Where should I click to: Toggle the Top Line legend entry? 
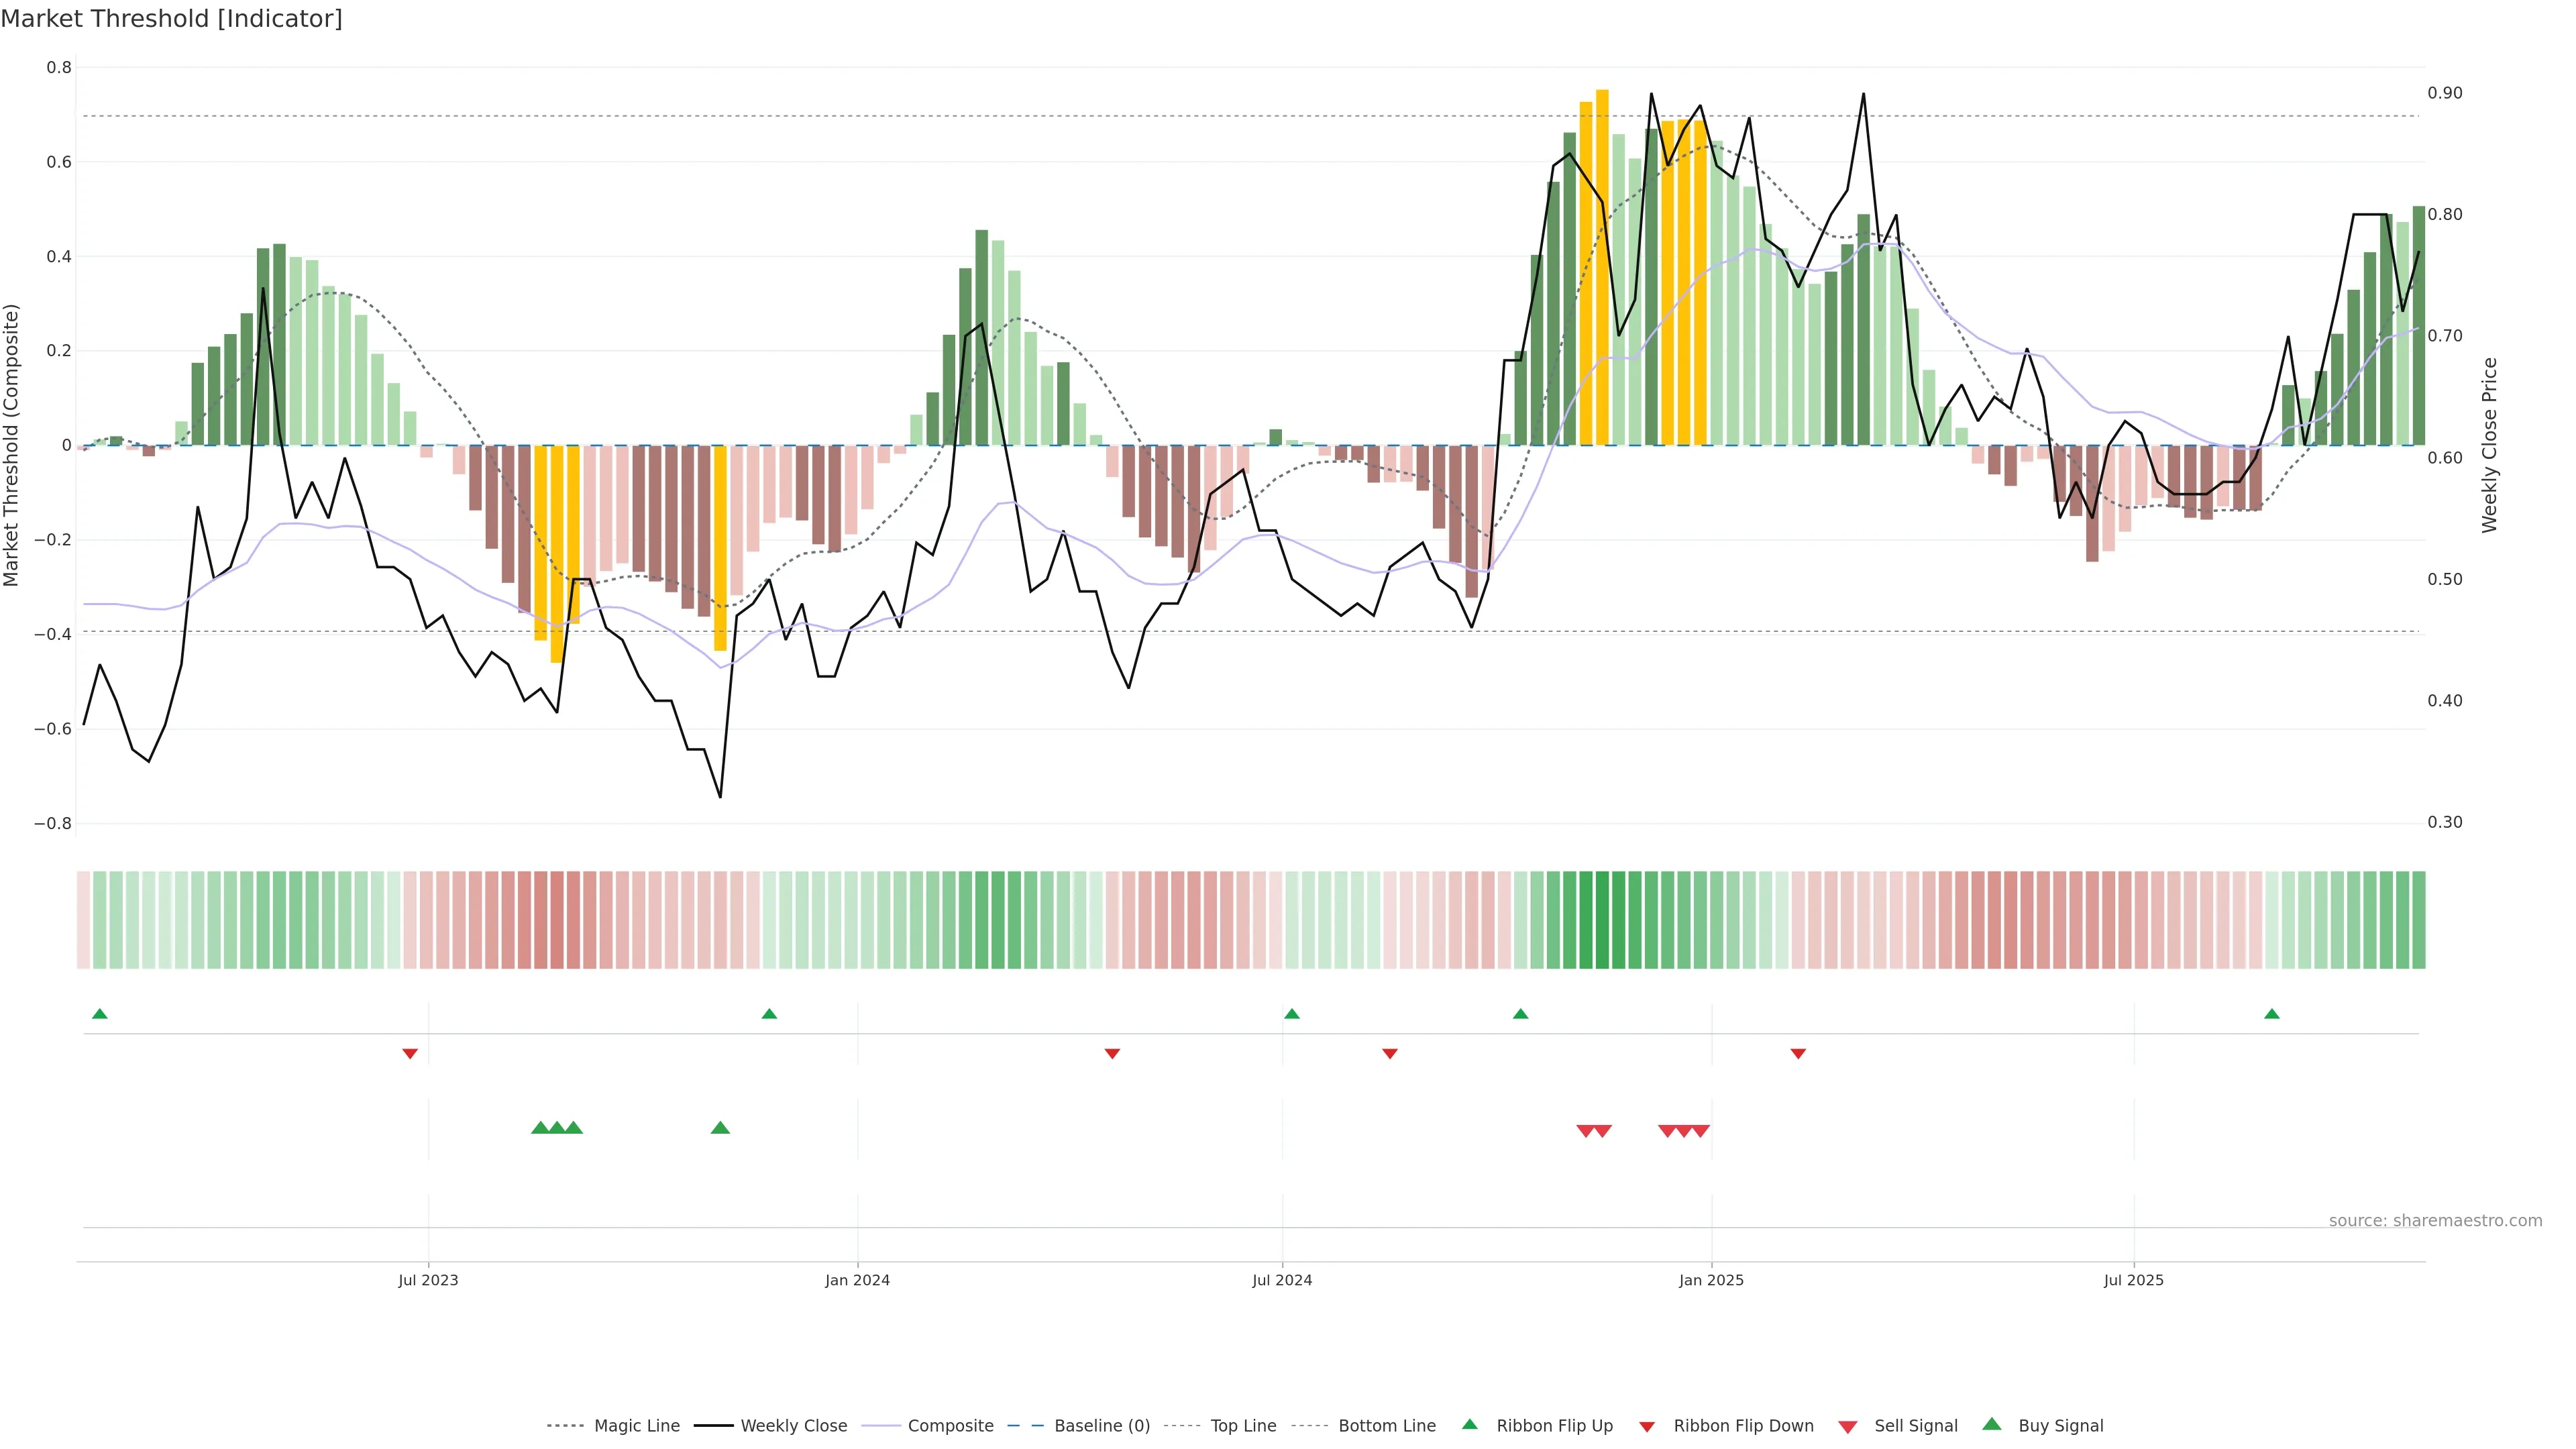click(1243, 1426)
